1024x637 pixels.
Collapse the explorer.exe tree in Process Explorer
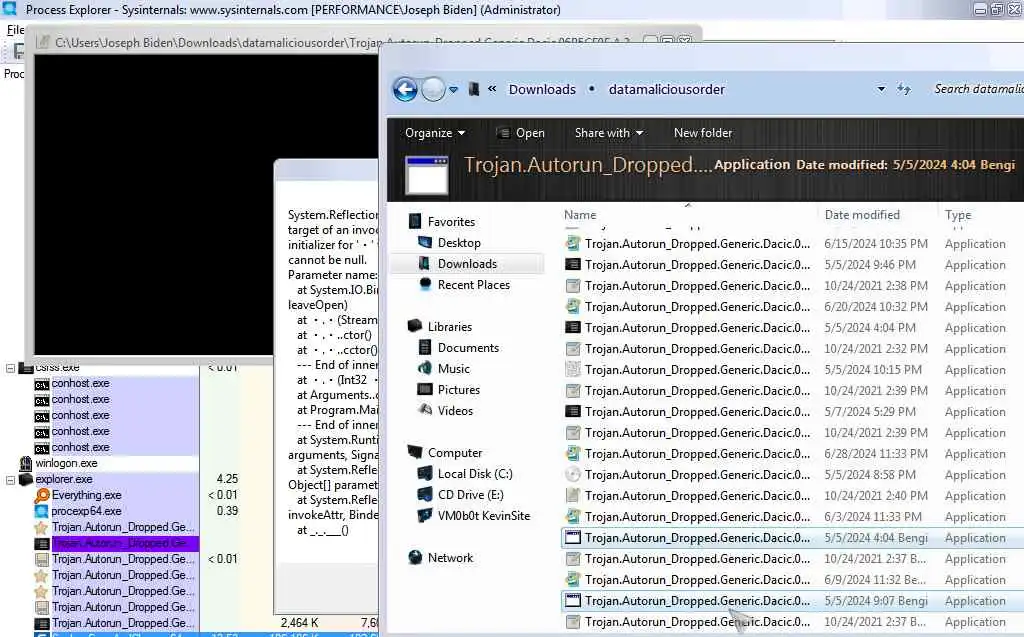click(x=10, y=480)
